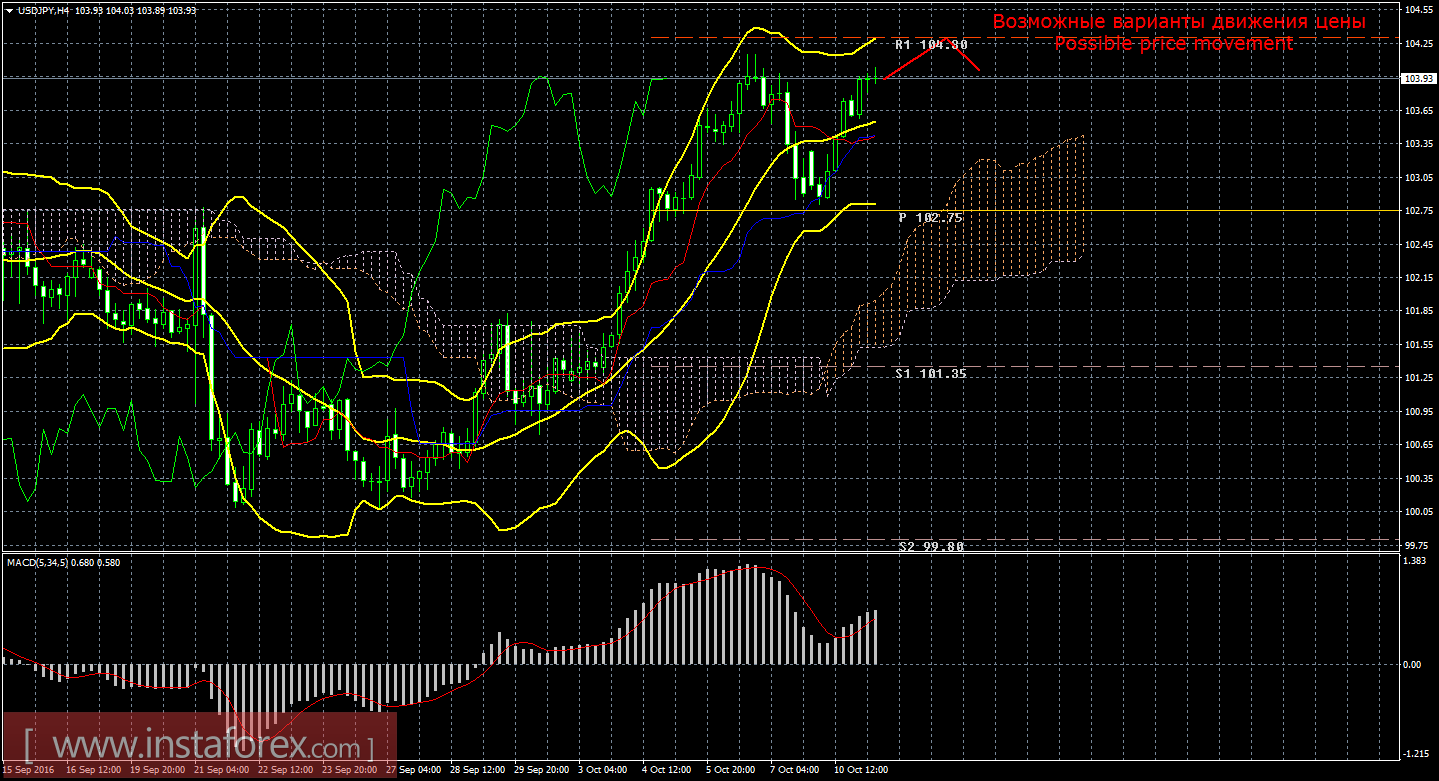Click the current price tag 103.93
The width and height of the screenshot is (1439, 781).
[x=1415, y=78]
